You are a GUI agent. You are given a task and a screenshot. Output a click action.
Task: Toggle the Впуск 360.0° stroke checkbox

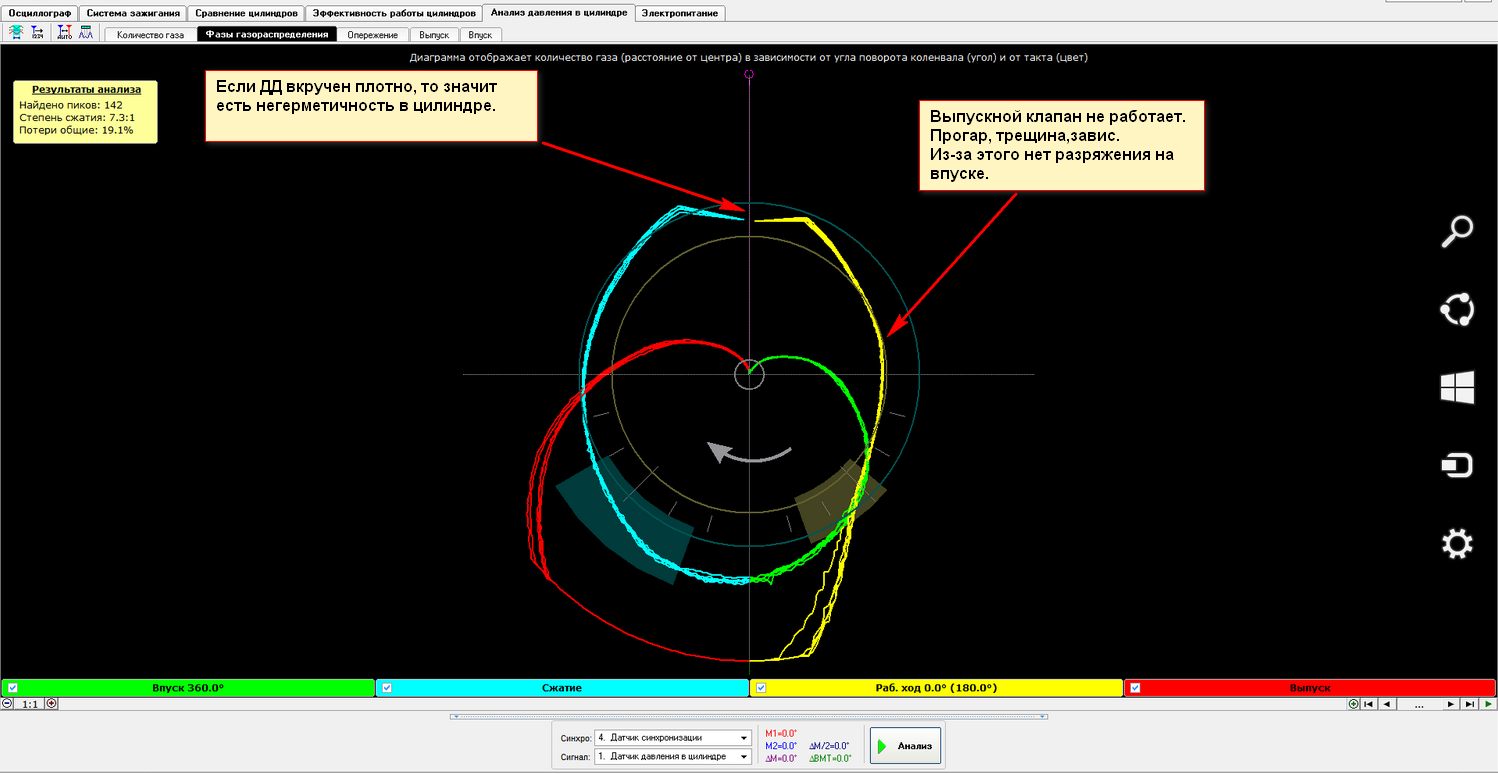[11, 688]
